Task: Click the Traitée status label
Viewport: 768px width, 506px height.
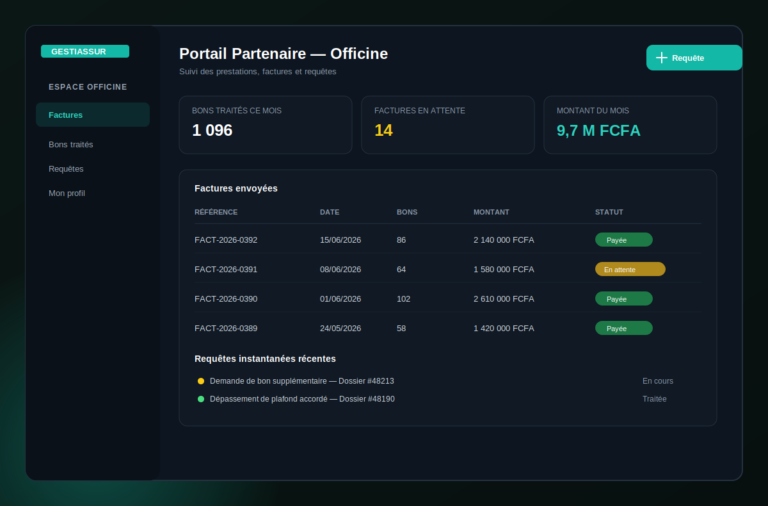Action: [654, 399]
